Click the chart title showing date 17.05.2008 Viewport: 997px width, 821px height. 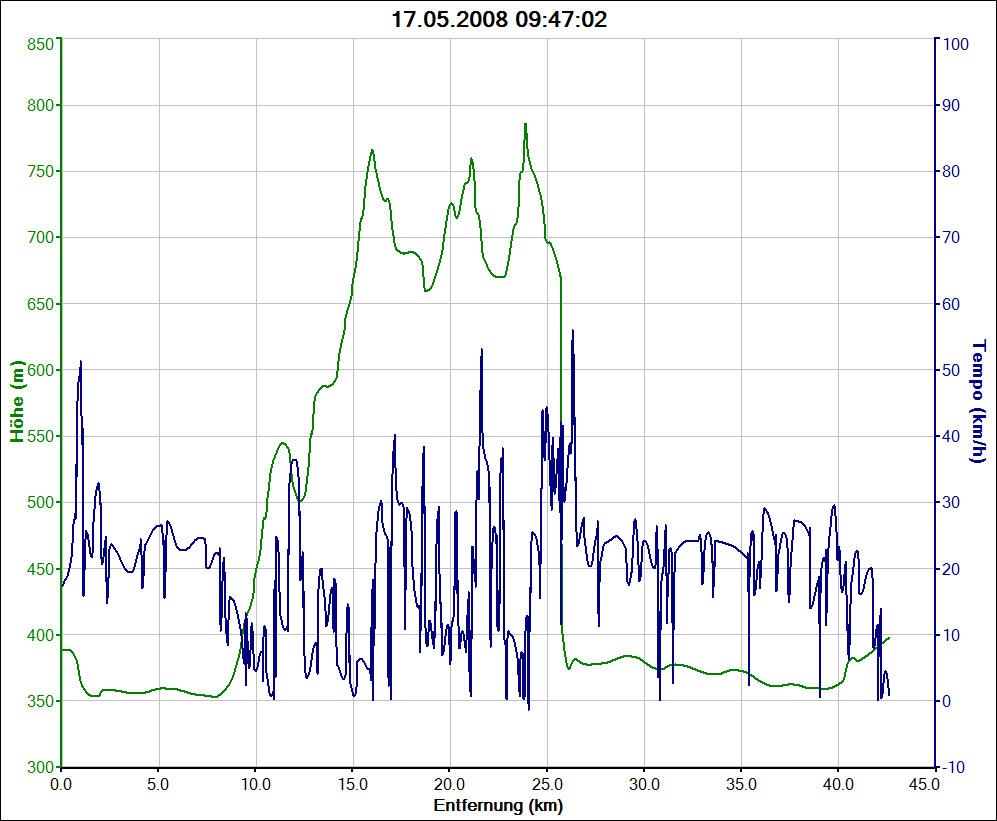[x=499, y=19]
